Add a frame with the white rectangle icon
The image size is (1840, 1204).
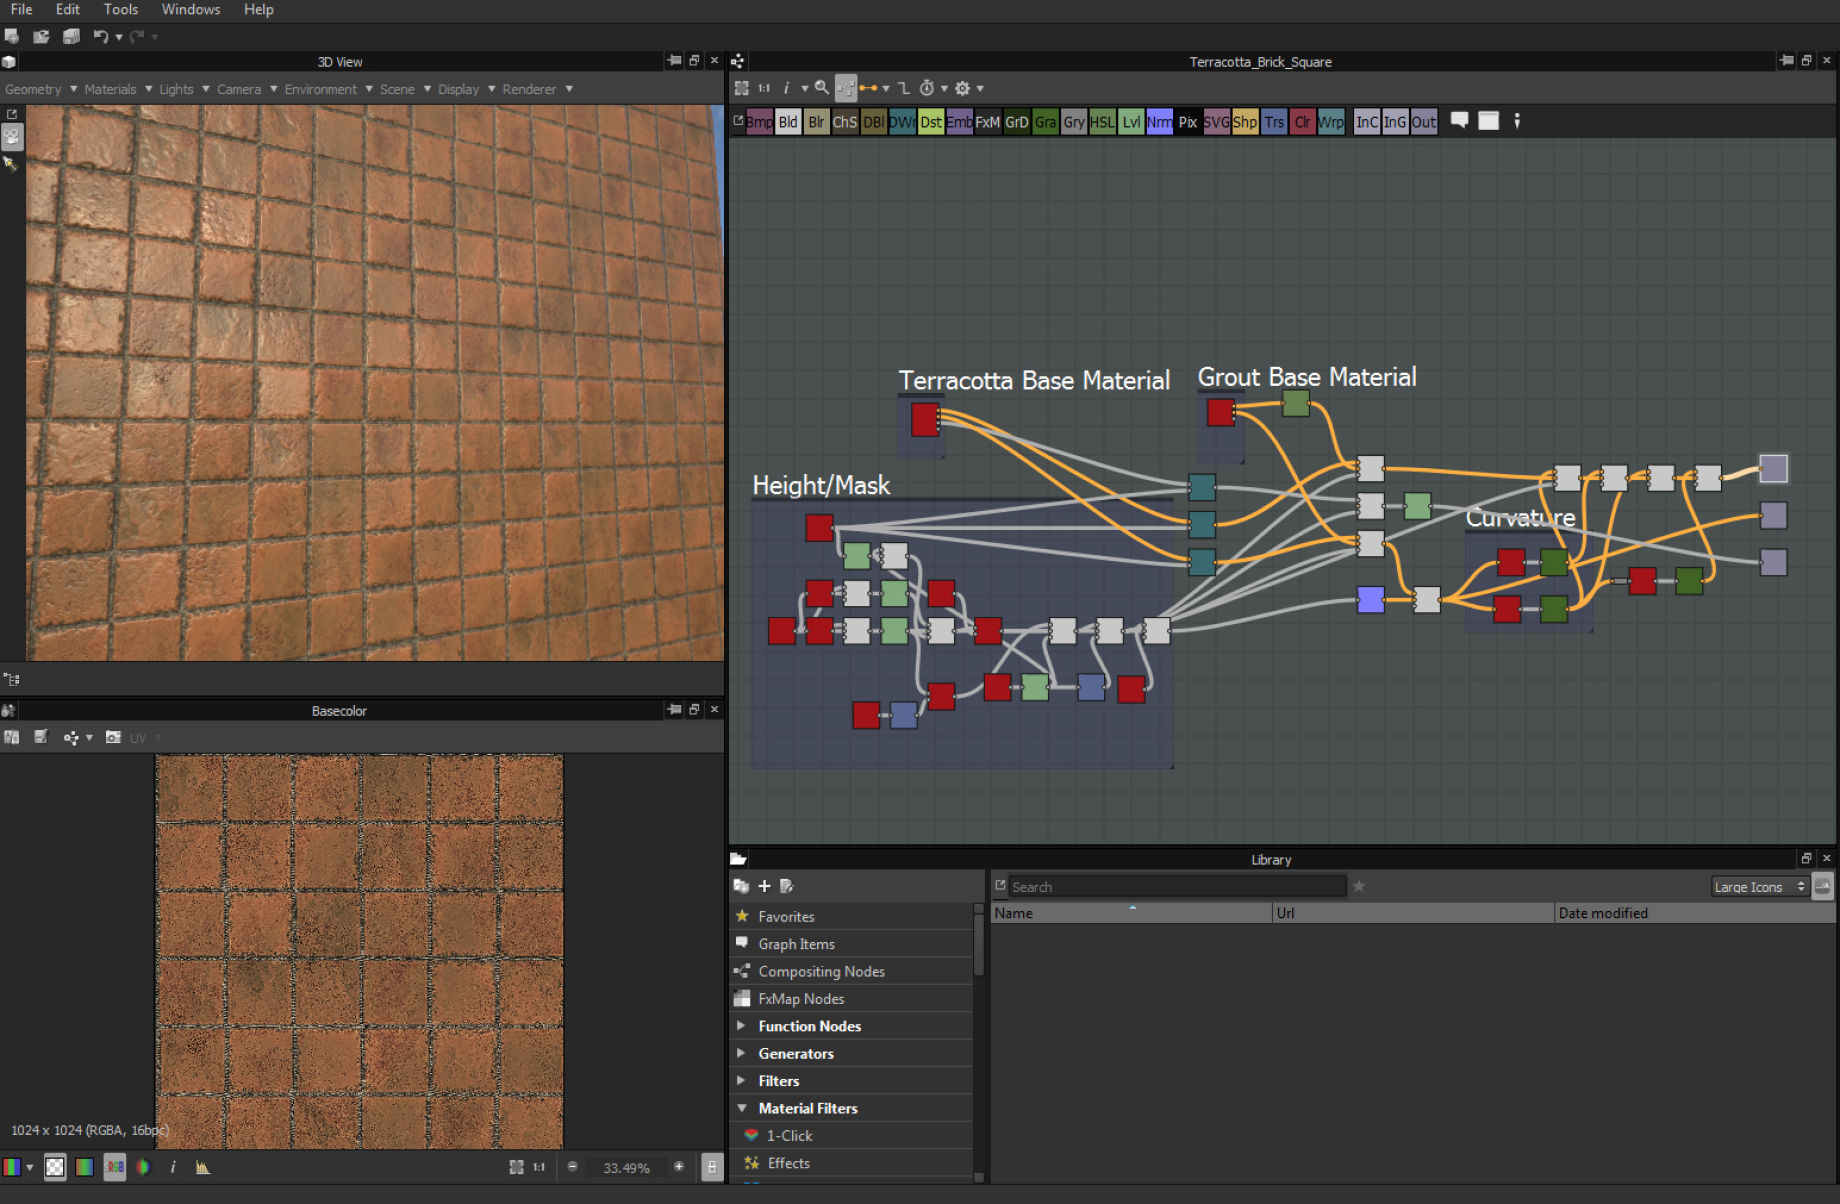(x=1489, y=121)
